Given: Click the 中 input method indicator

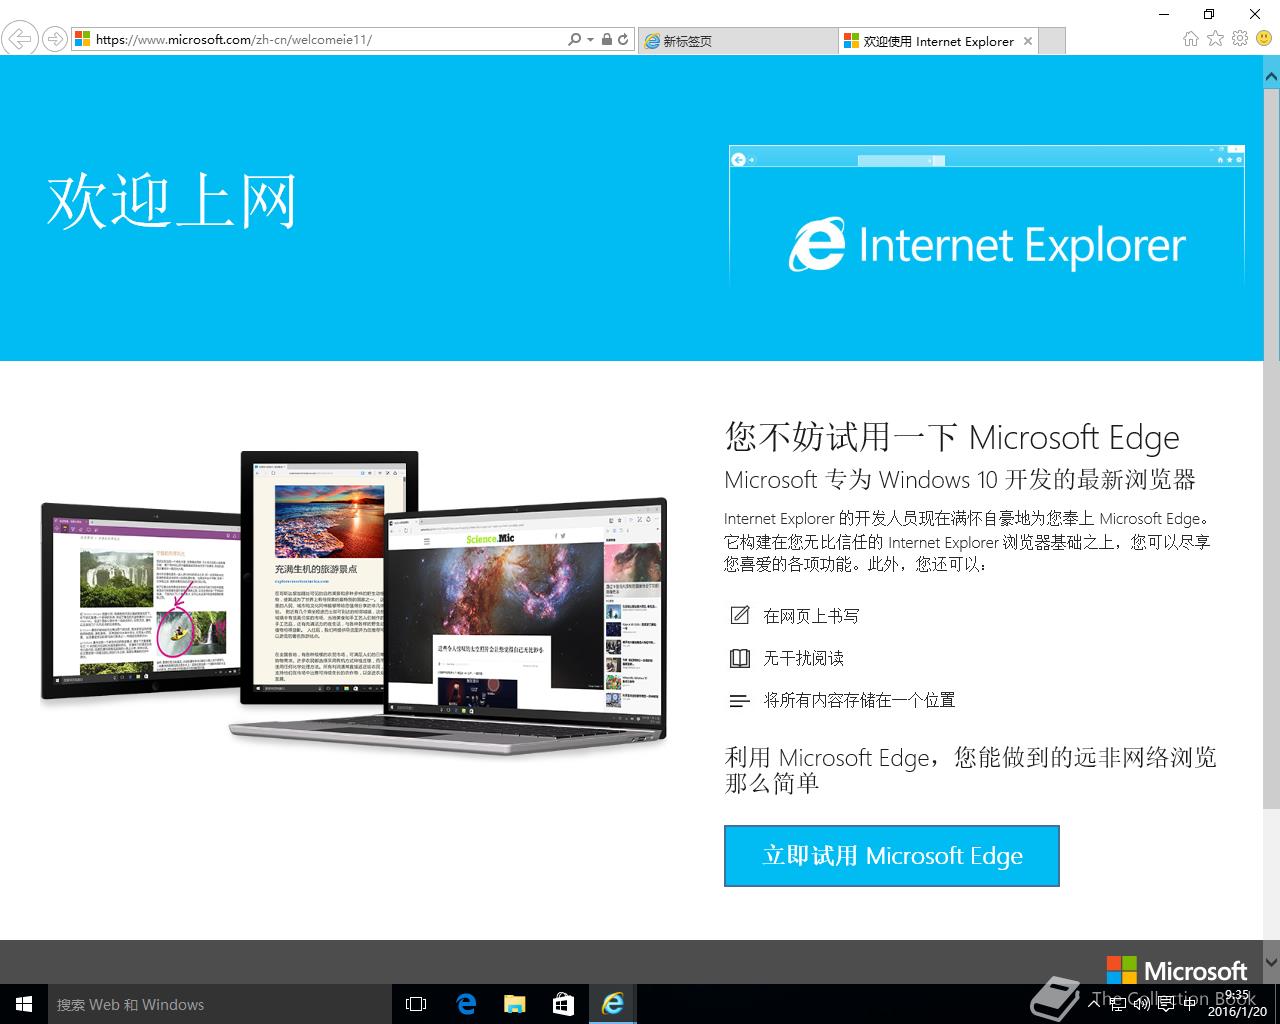Looking at the screenshot, I should 1189,1004.
